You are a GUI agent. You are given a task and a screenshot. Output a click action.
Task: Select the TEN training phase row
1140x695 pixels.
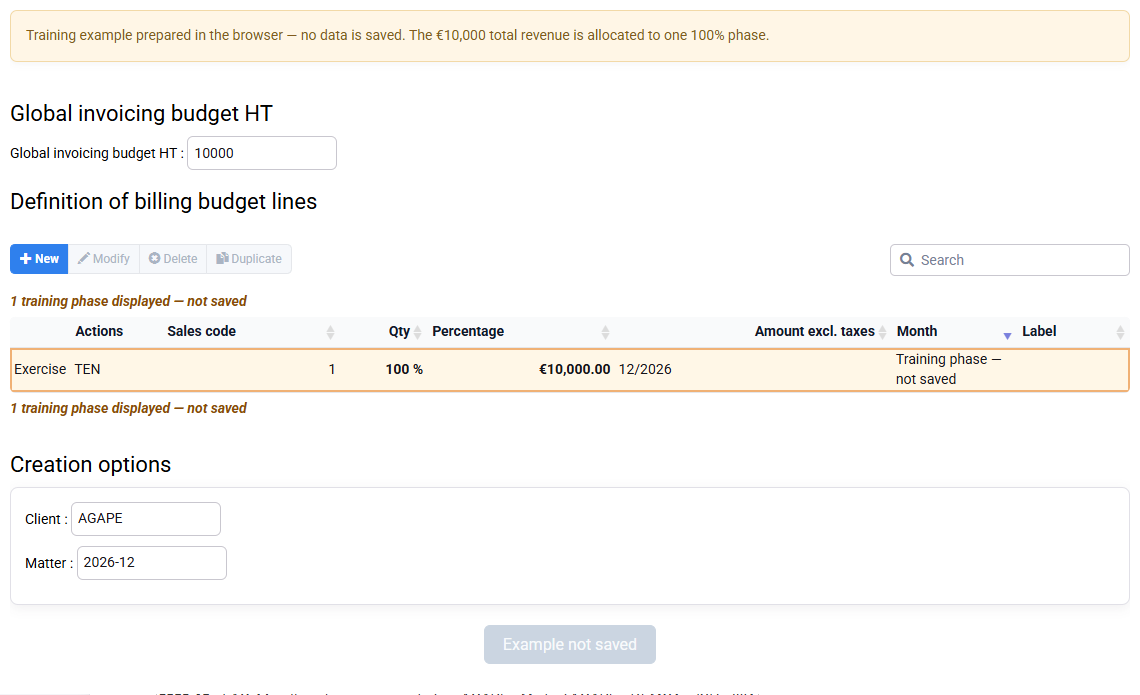click(x=570, y=370)
